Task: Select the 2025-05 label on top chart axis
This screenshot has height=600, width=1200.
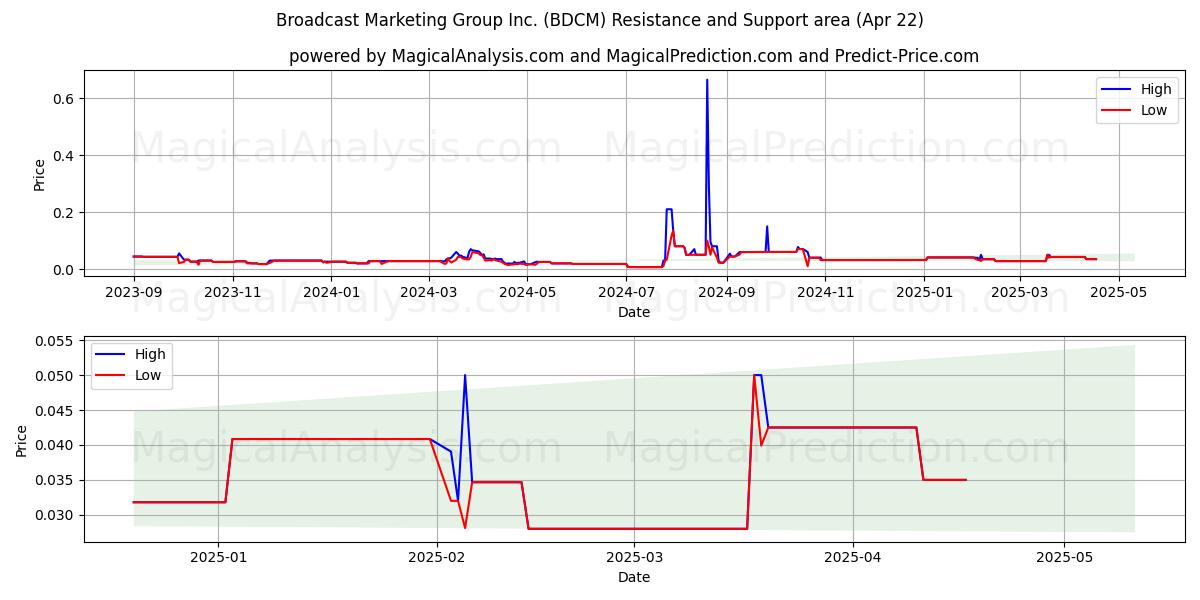Action: click(1118, 292)
